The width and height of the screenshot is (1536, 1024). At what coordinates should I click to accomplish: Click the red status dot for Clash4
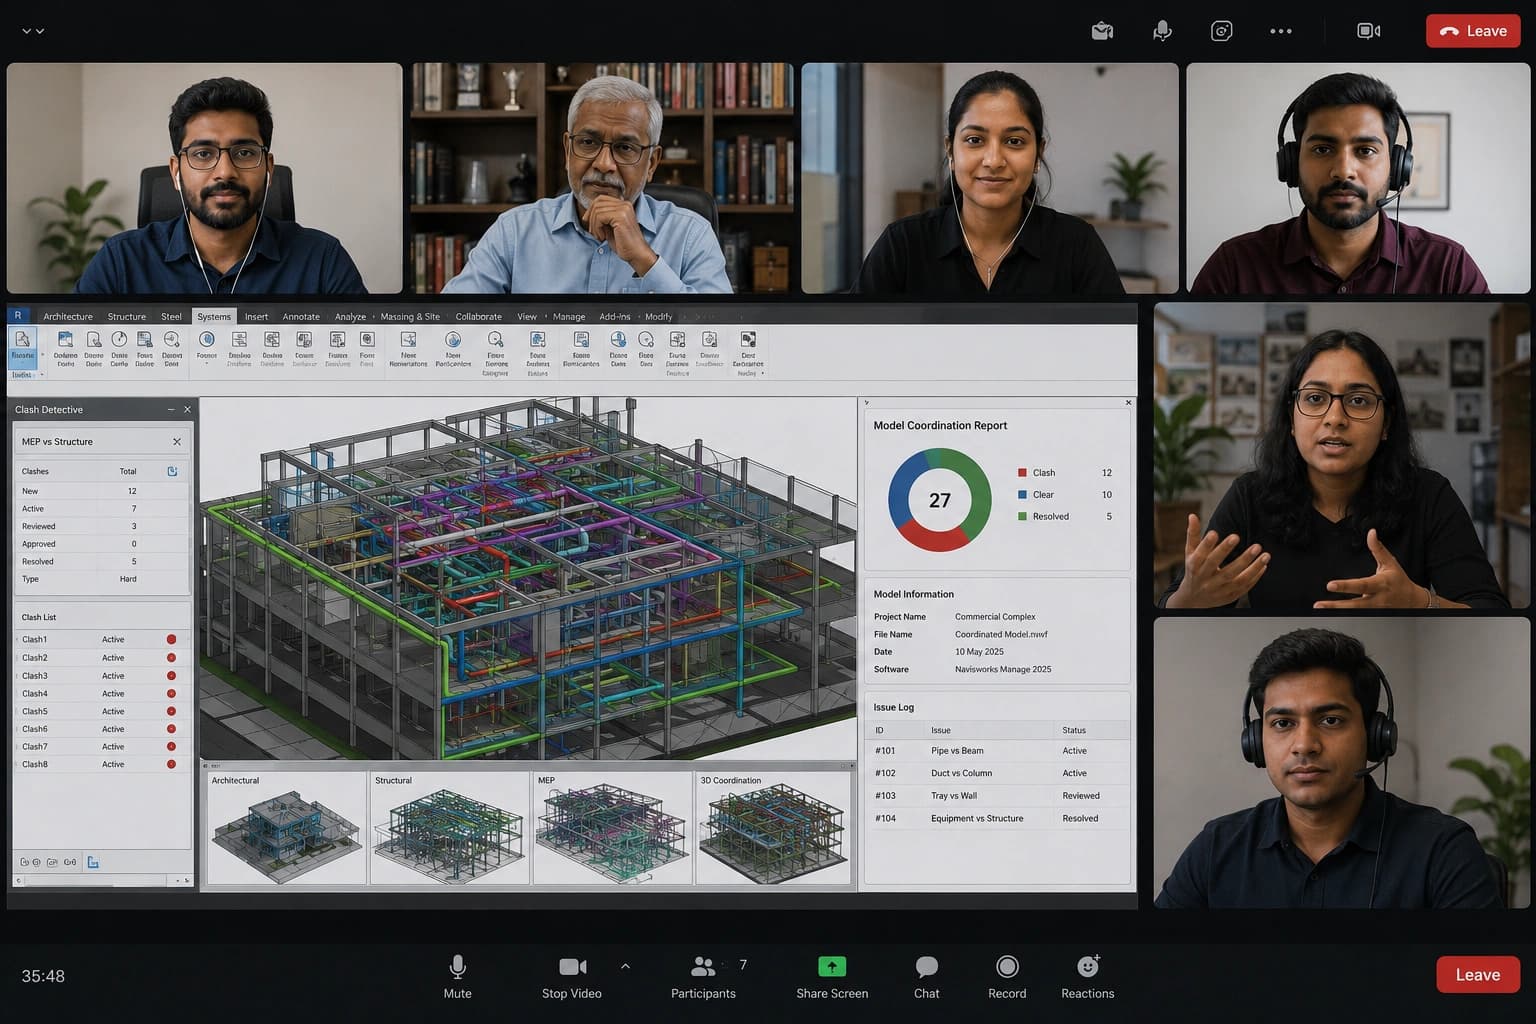(x=171, y=693)
